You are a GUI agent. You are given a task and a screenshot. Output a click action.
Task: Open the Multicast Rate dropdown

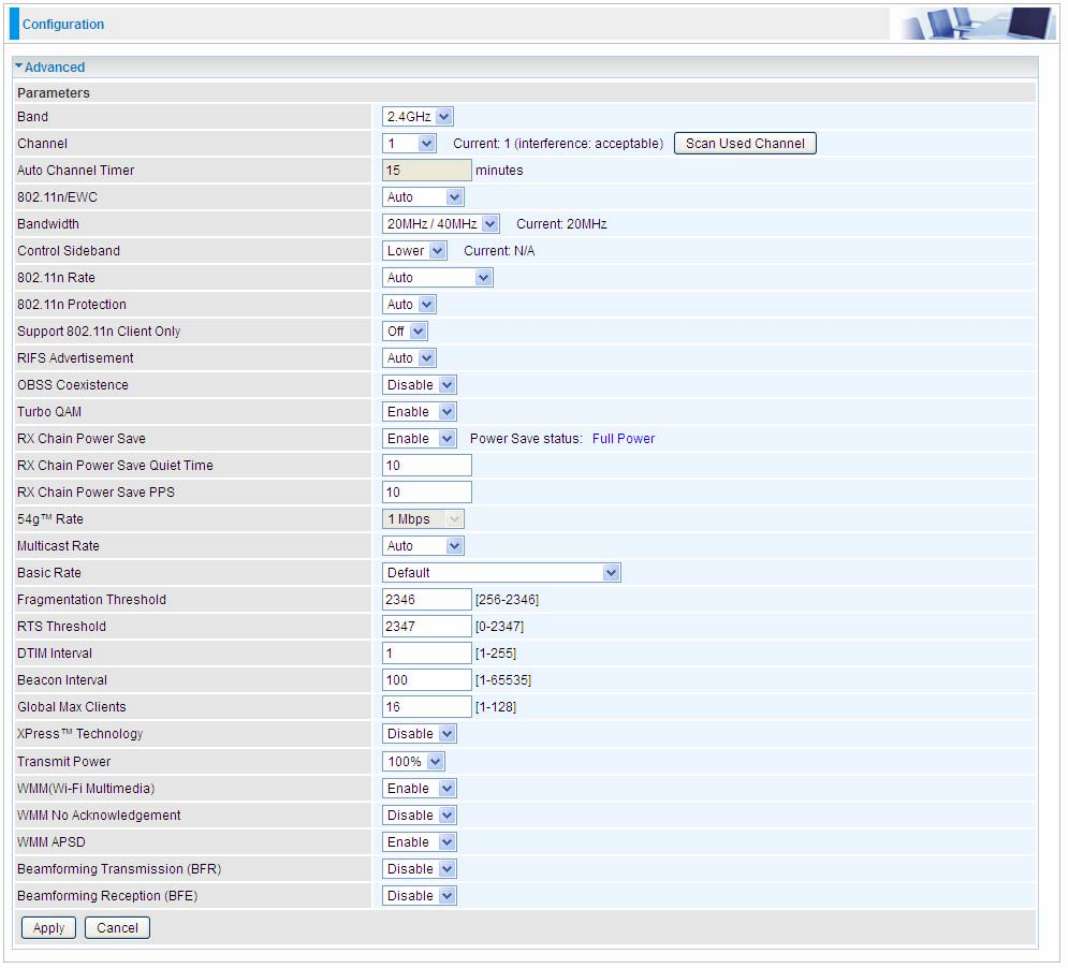(424, 546)
